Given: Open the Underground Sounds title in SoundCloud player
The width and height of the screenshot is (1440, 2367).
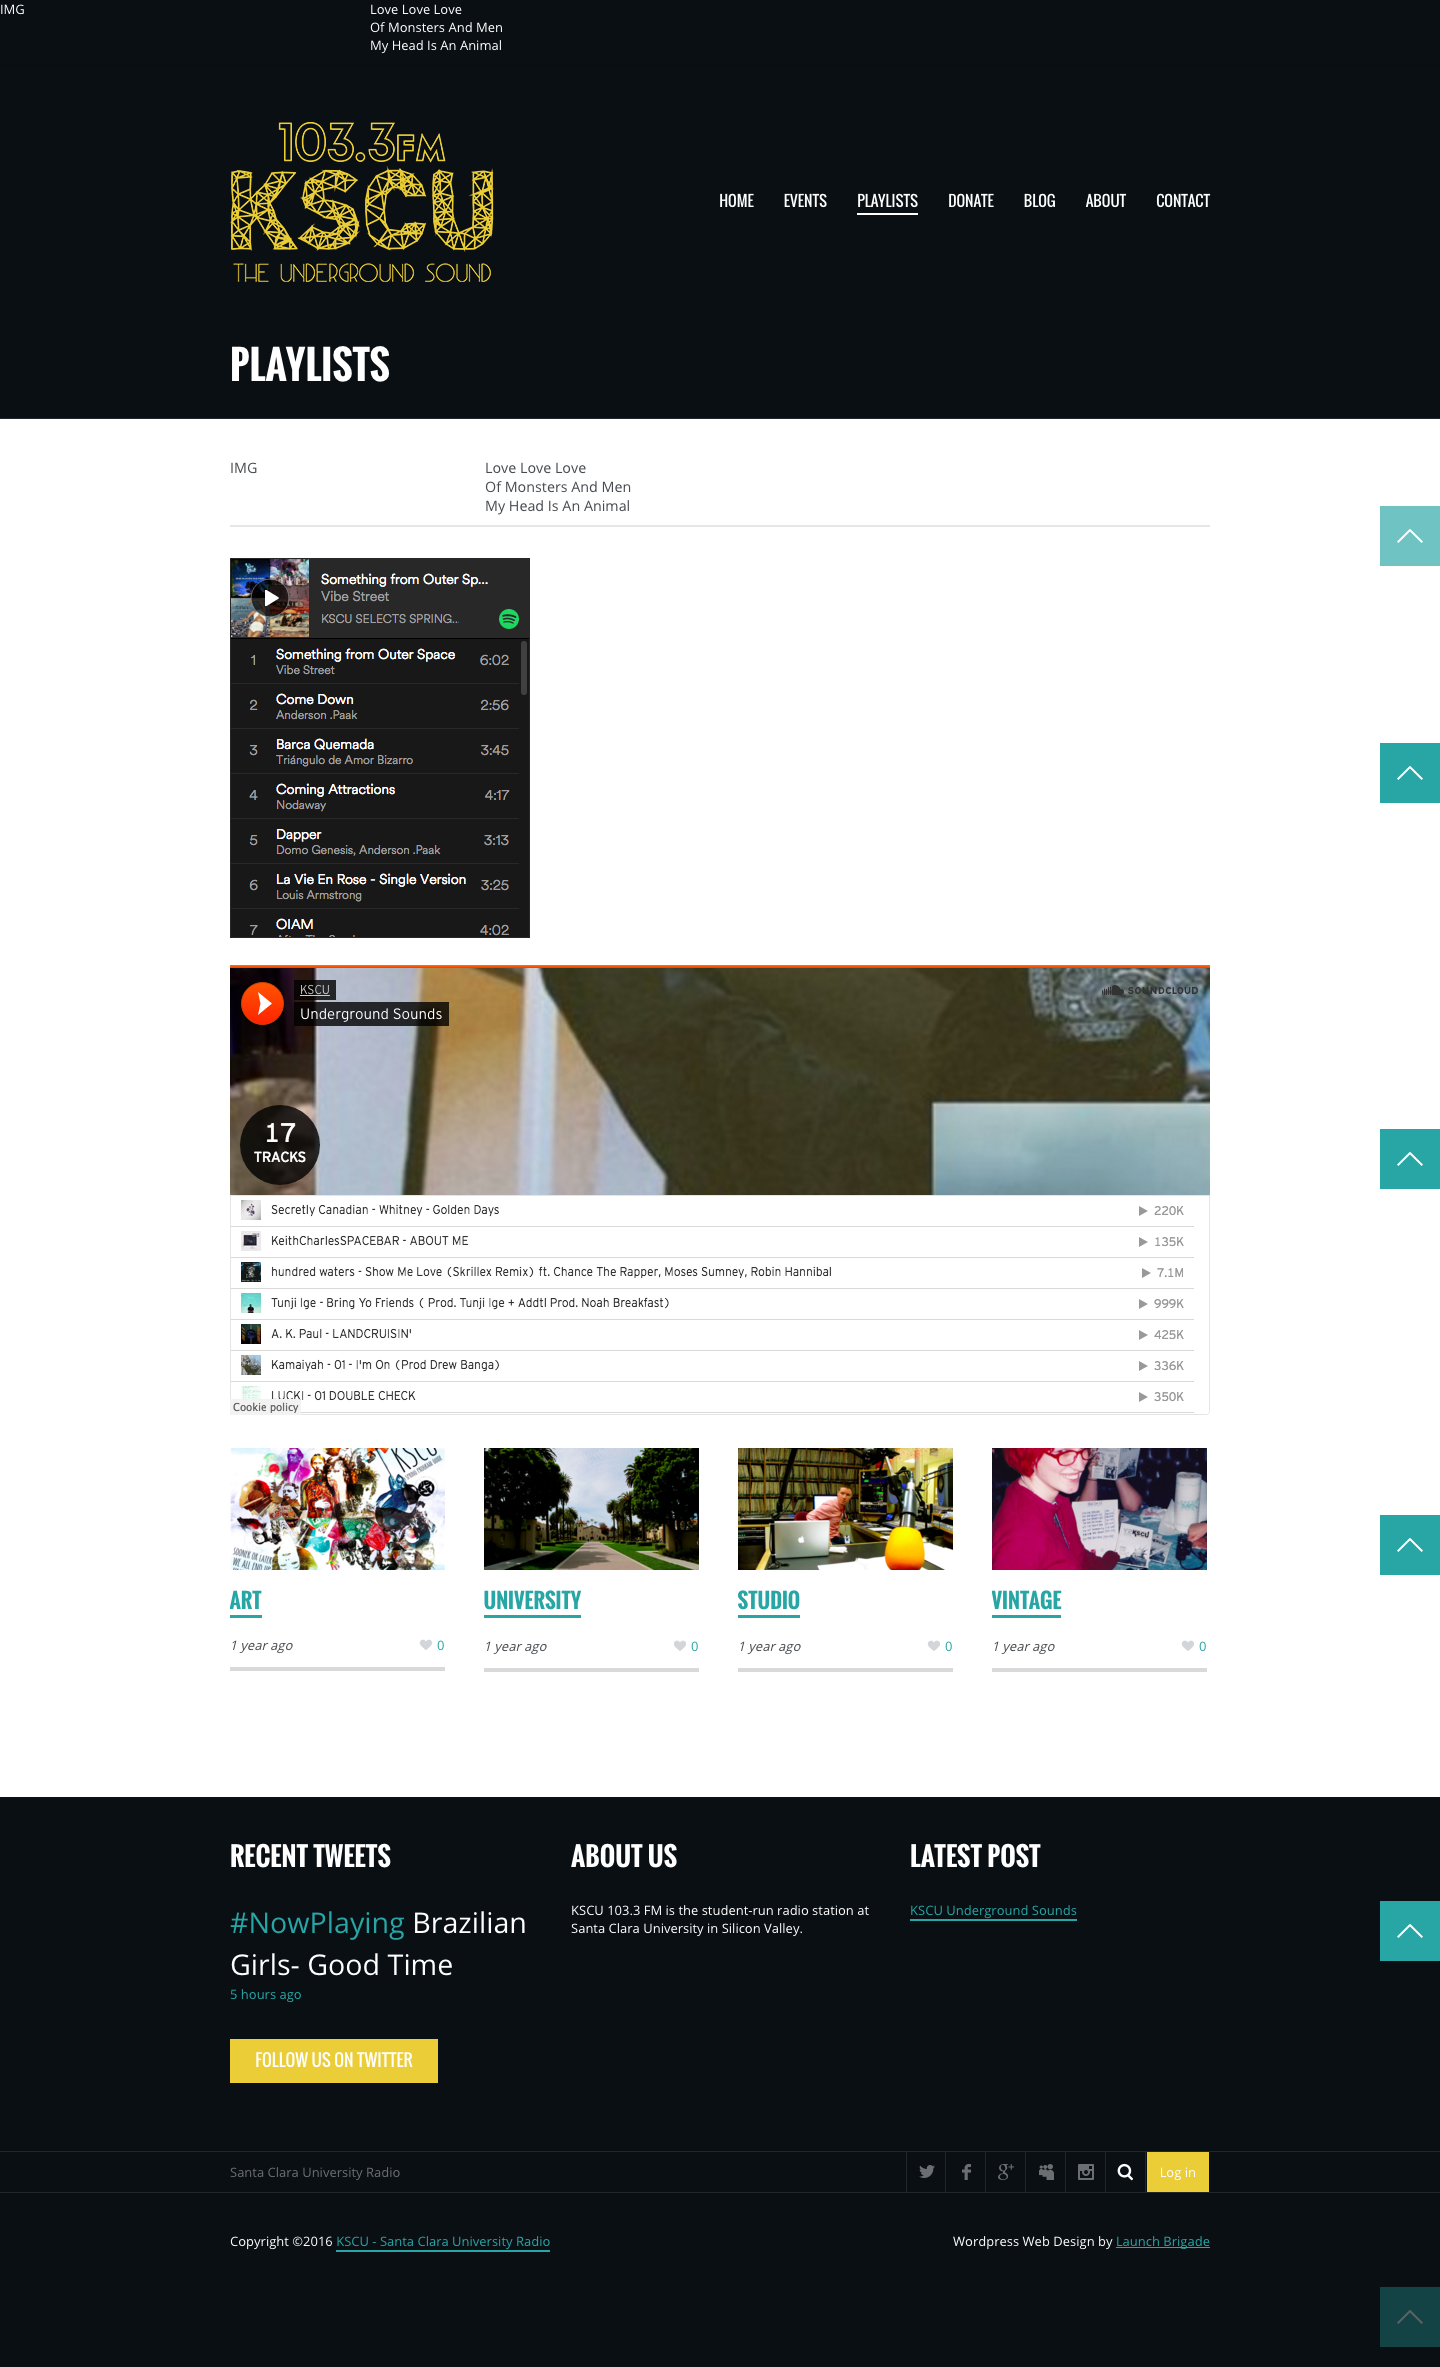Looking at the screenshot, I should coord(371,1014).
